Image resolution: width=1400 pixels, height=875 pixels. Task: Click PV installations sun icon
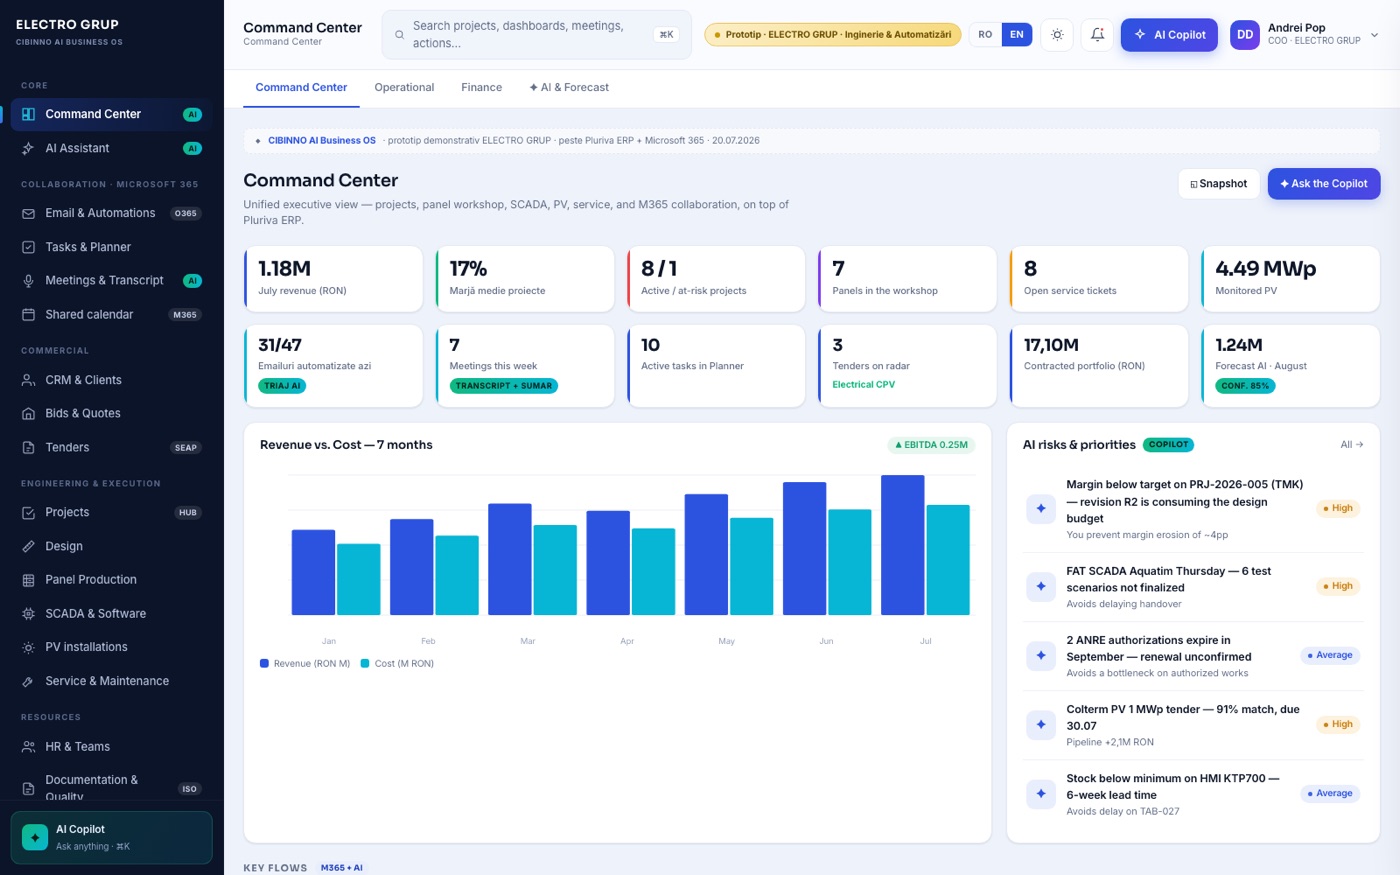pos(29,647)
